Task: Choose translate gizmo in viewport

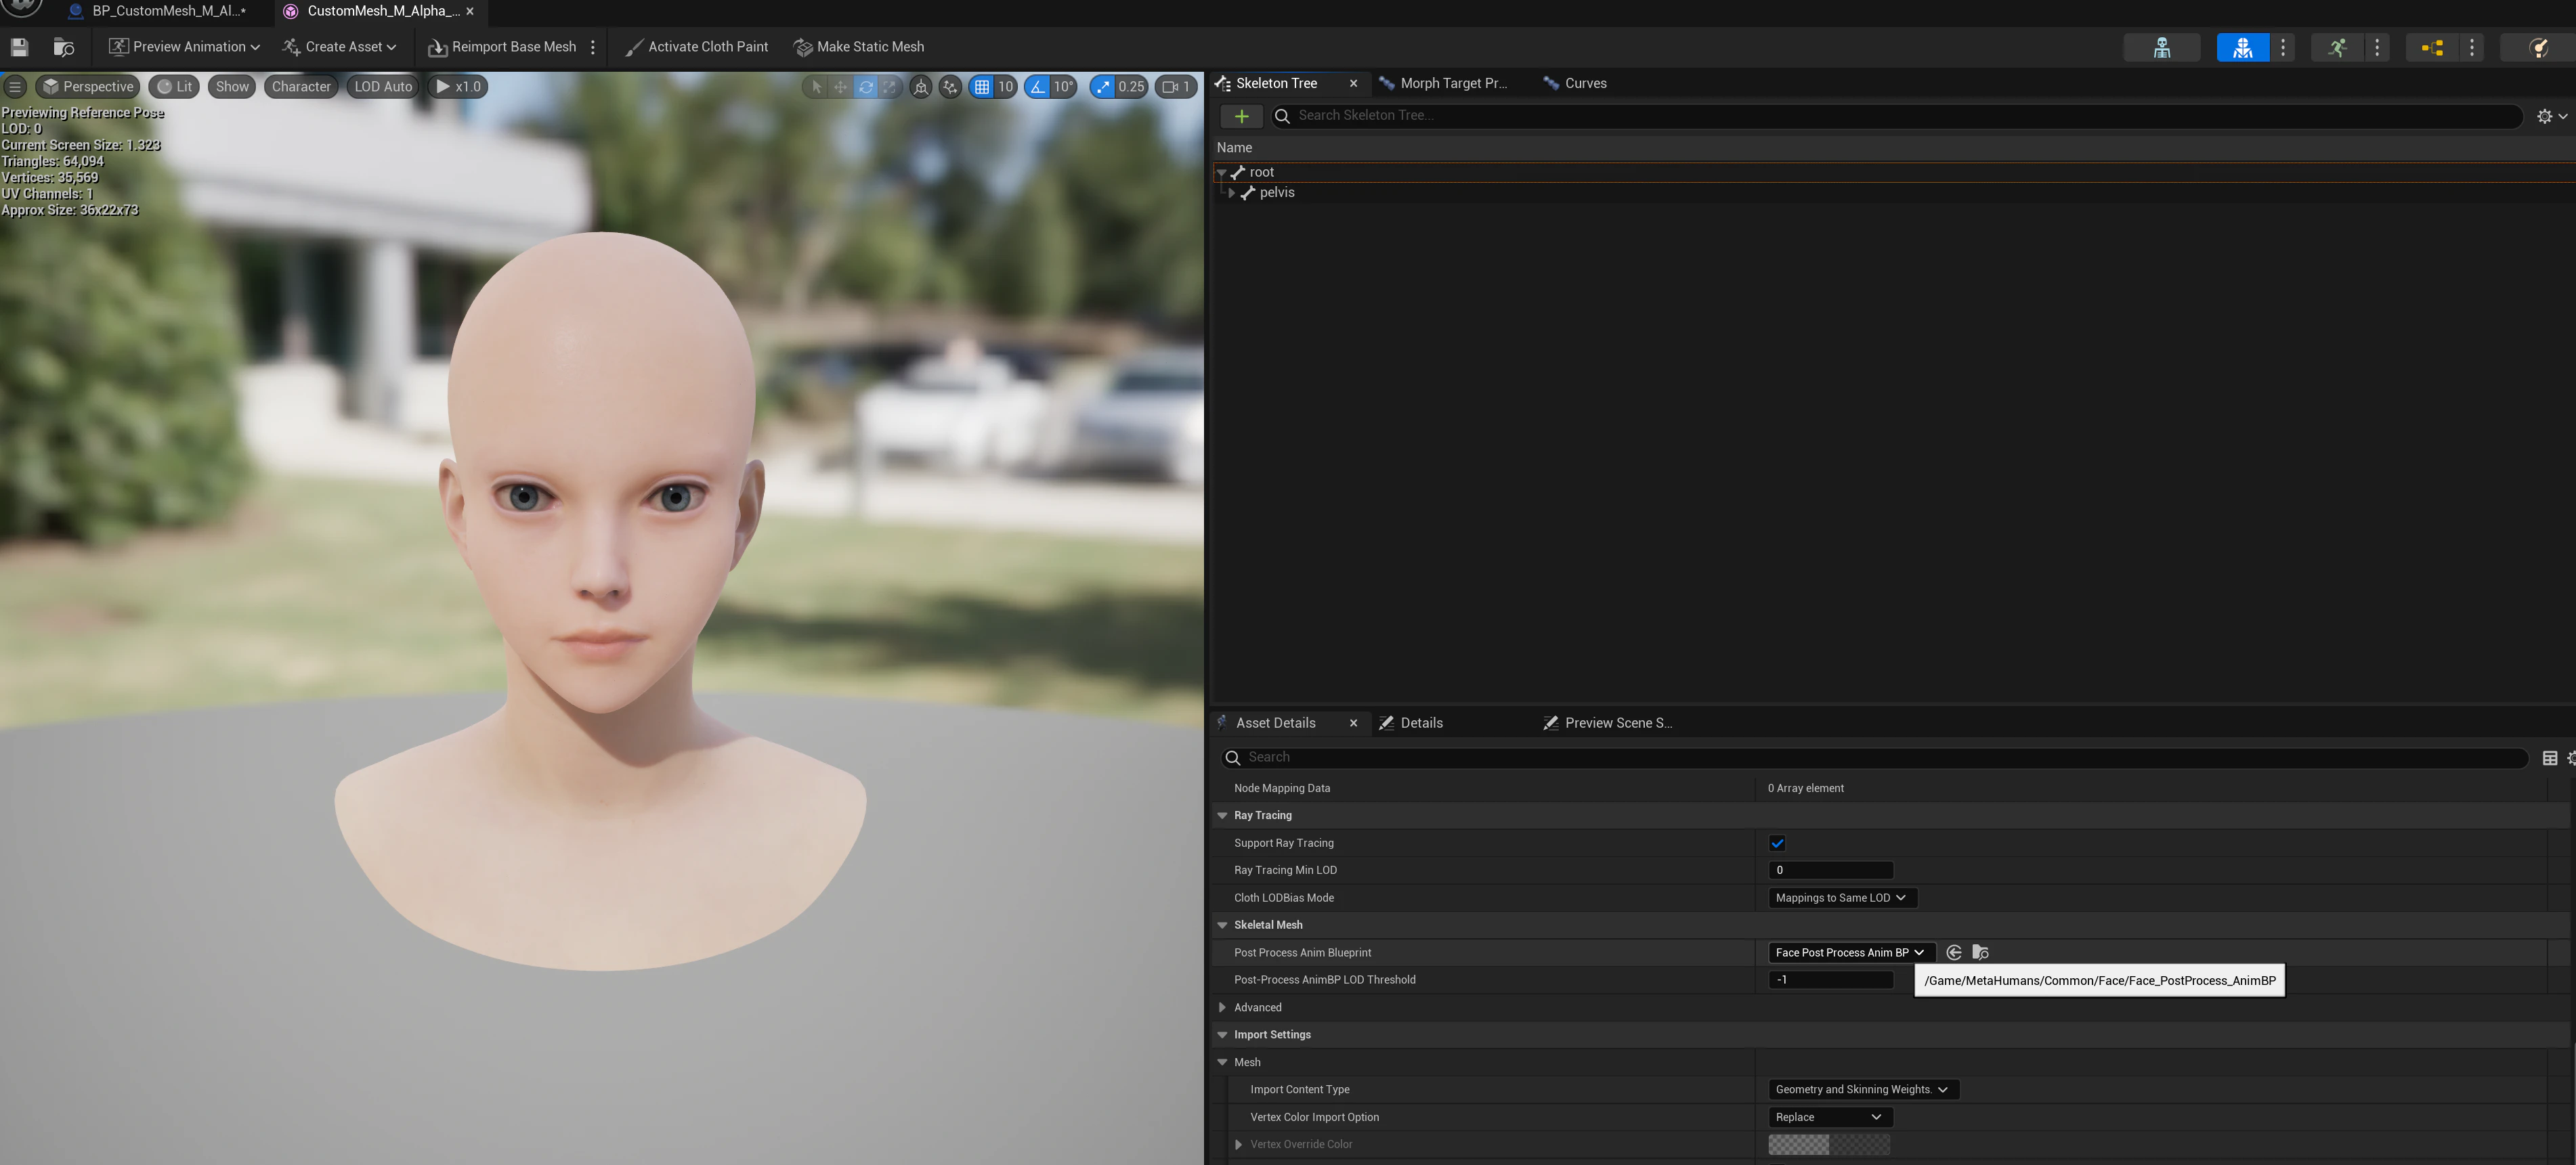Action: coord(840,87)
